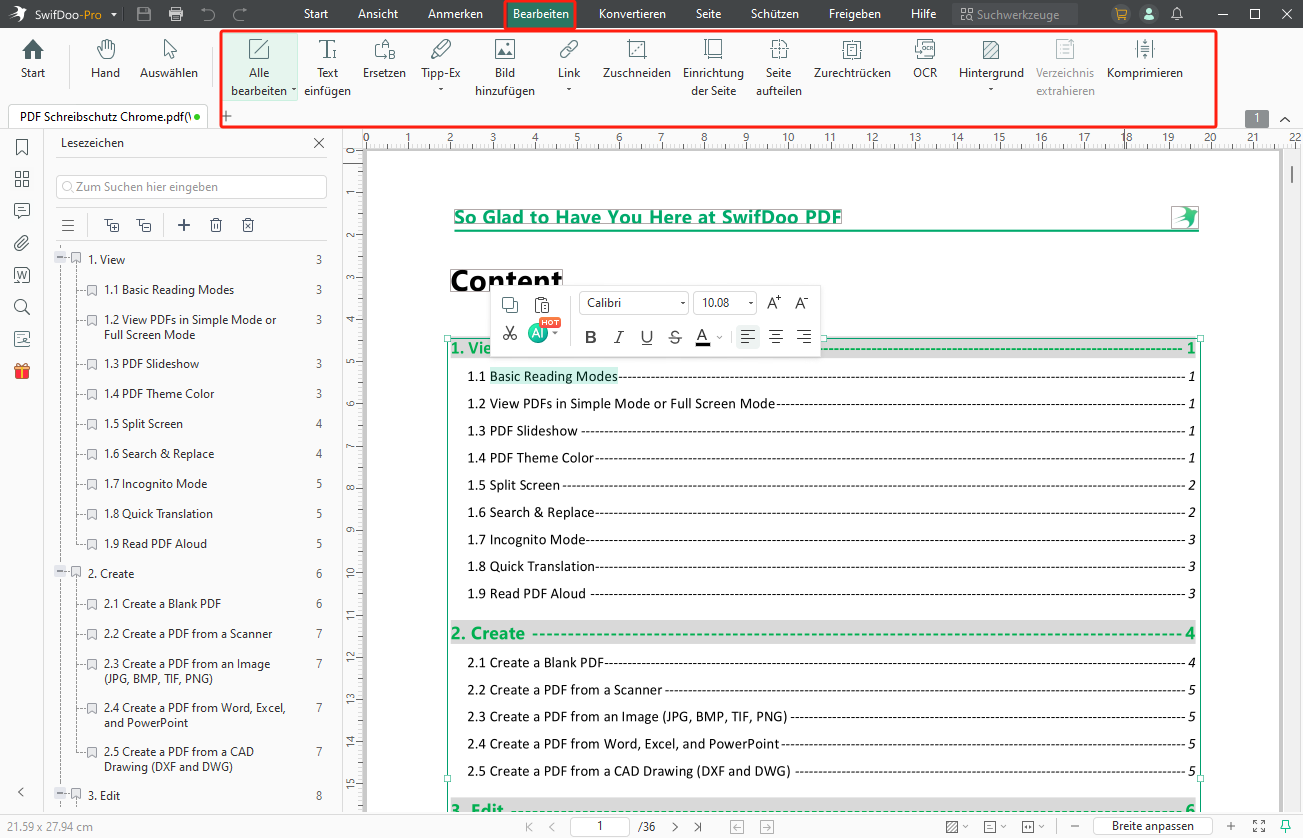Toggle fullscreen mode icon in status bar
The height and width of the screenshot is (838, 1303).
pyautogui.click(x=1259, y=826)
